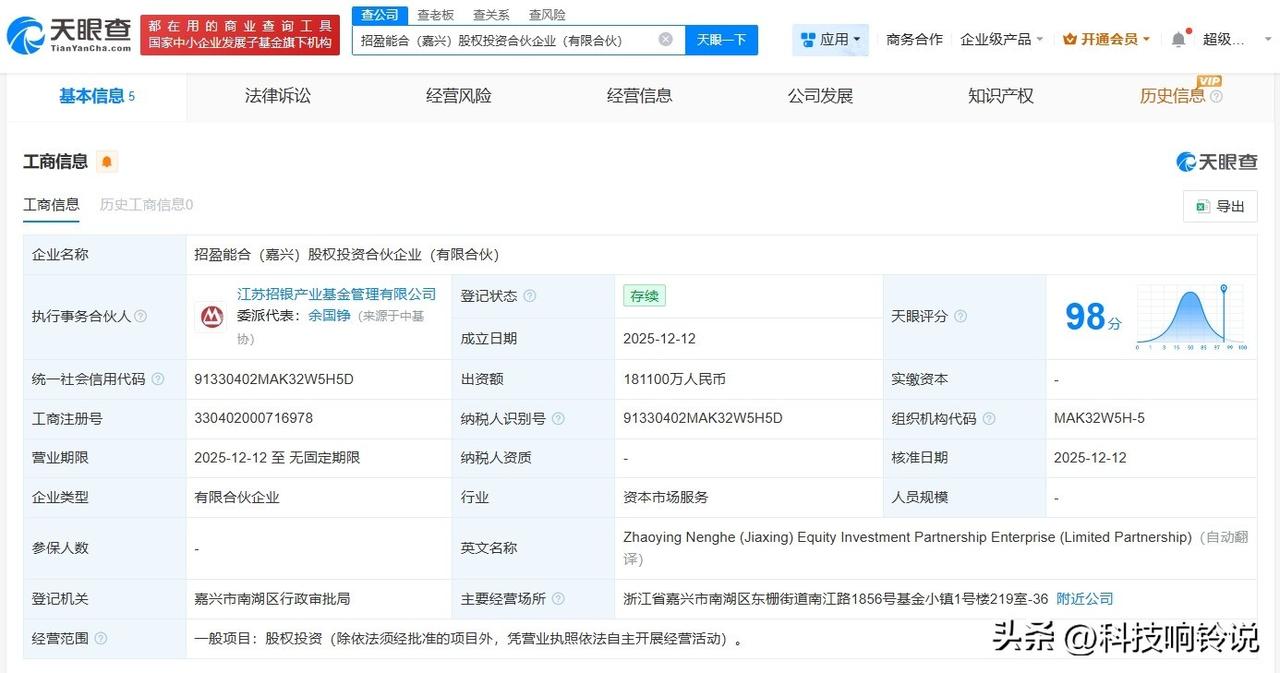Open the 余国铮 representative link
This screenshot has height=673, width=1280.
(329, 315)
